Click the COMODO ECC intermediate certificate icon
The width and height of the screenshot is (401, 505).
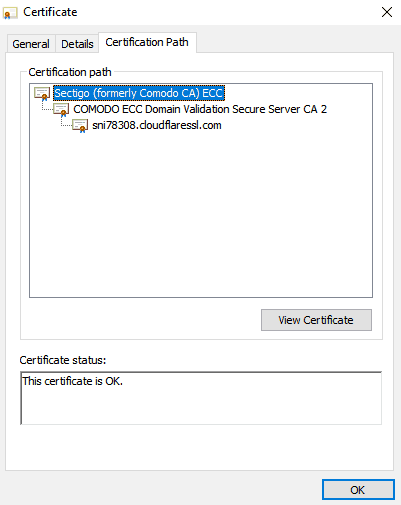pyautogui.click(x=61, y=110)
